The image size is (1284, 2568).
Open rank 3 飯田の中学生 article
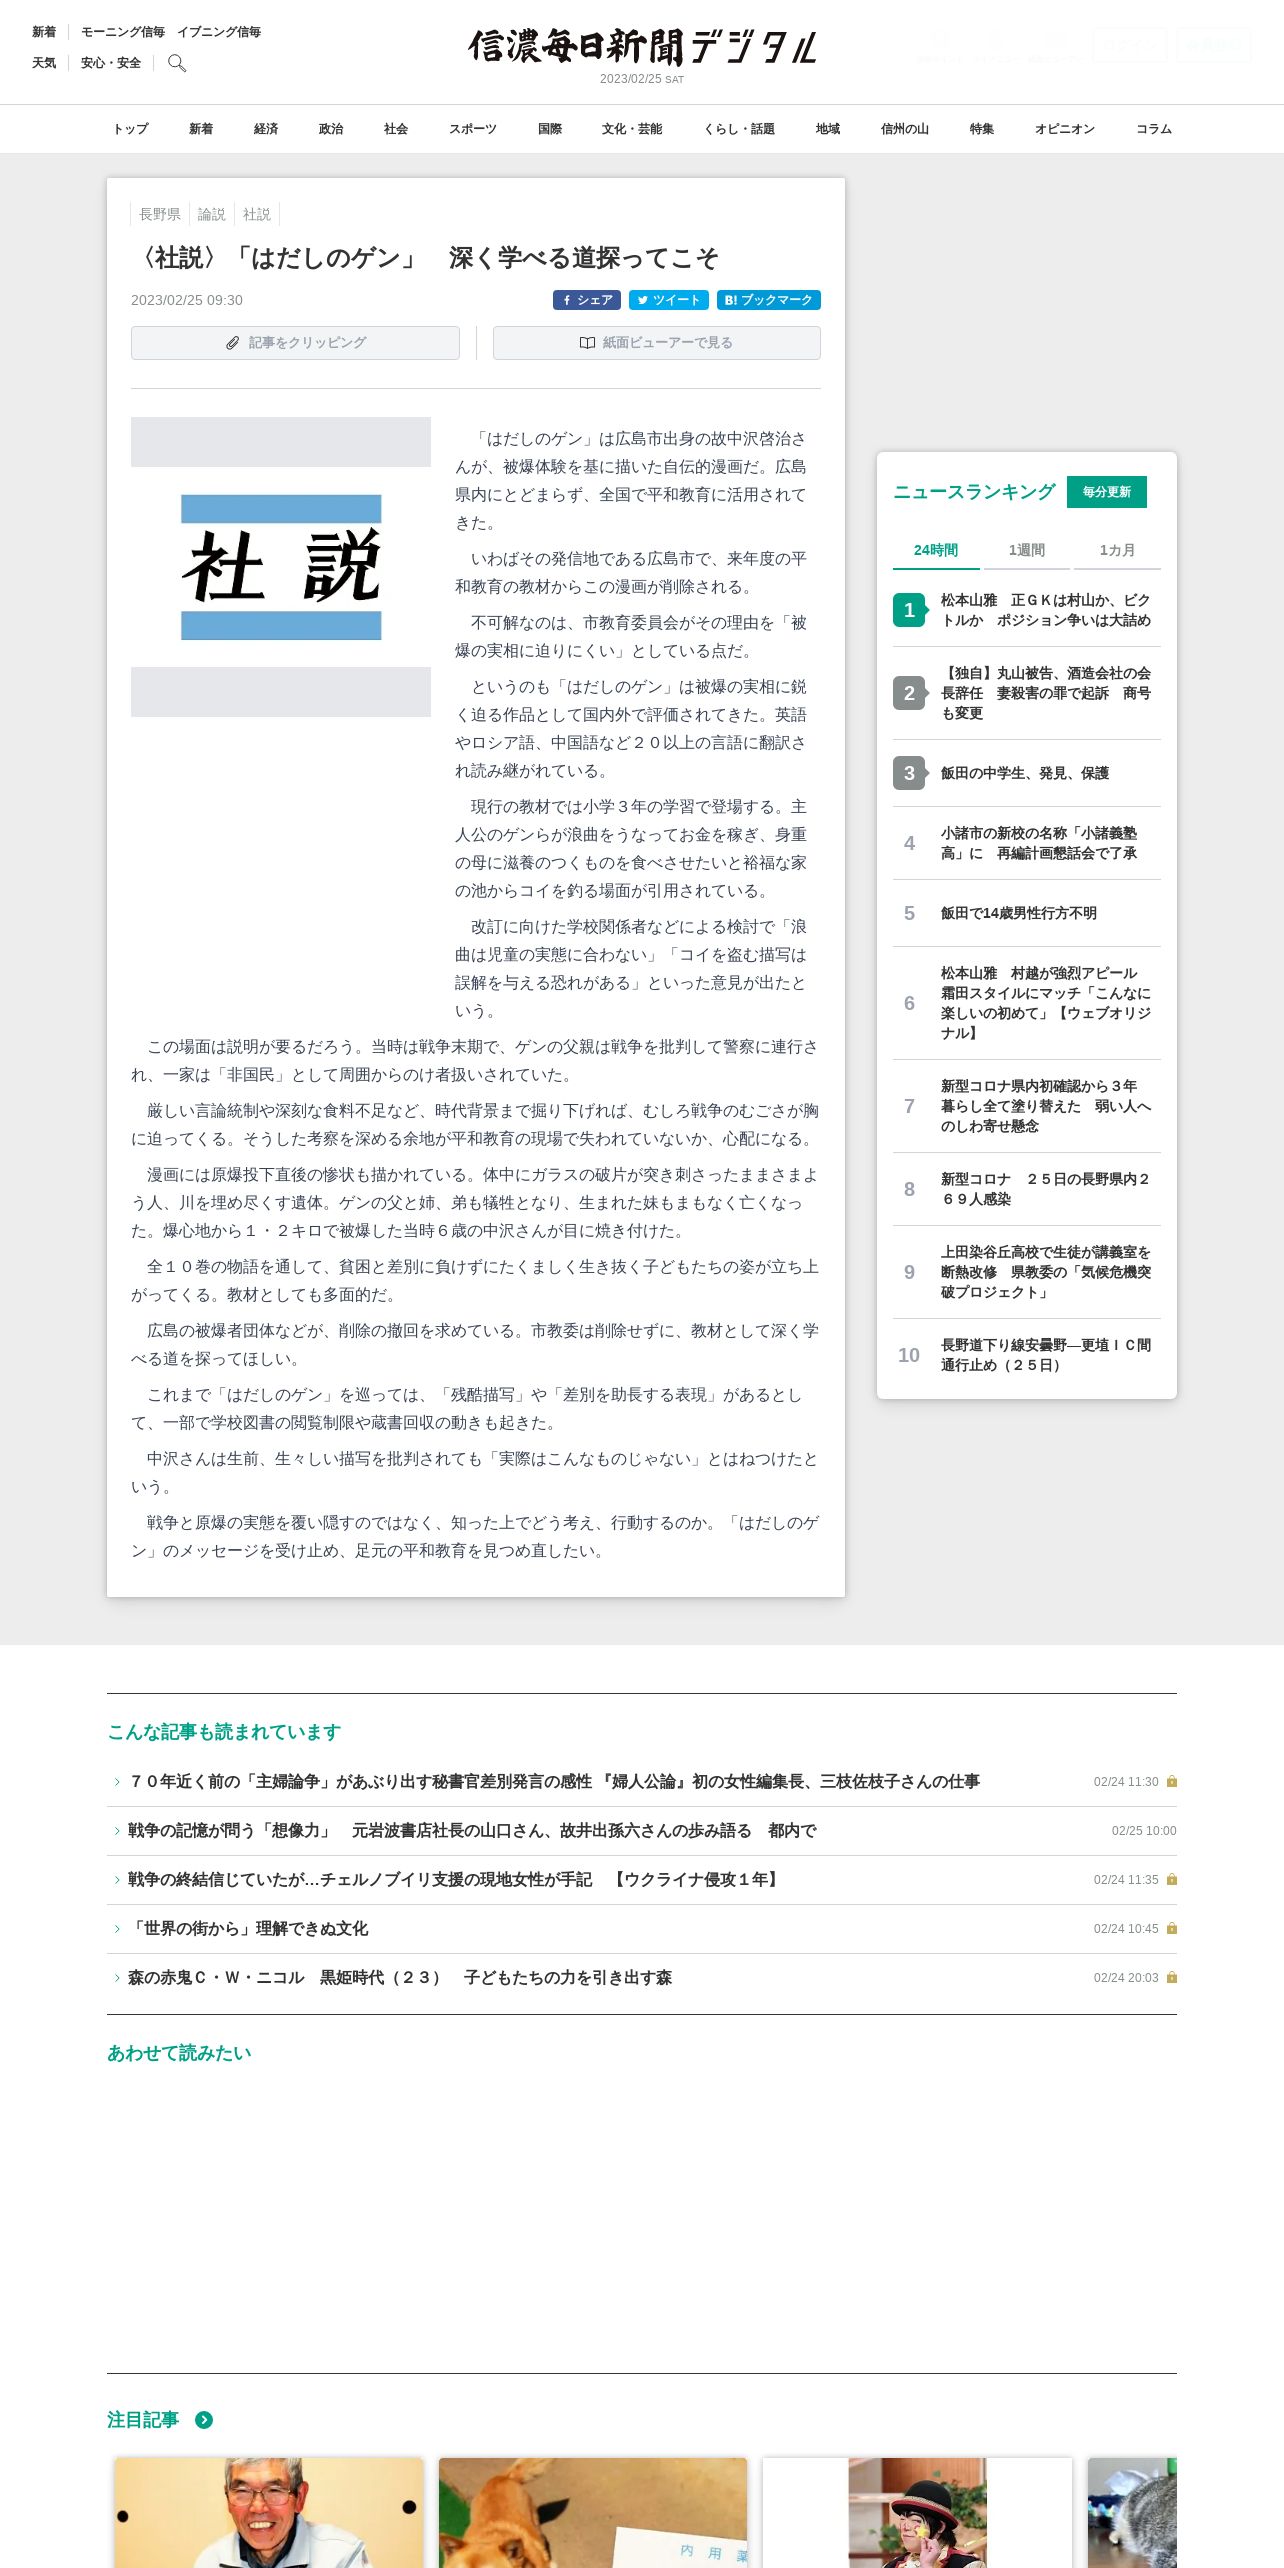point(1025,773)
